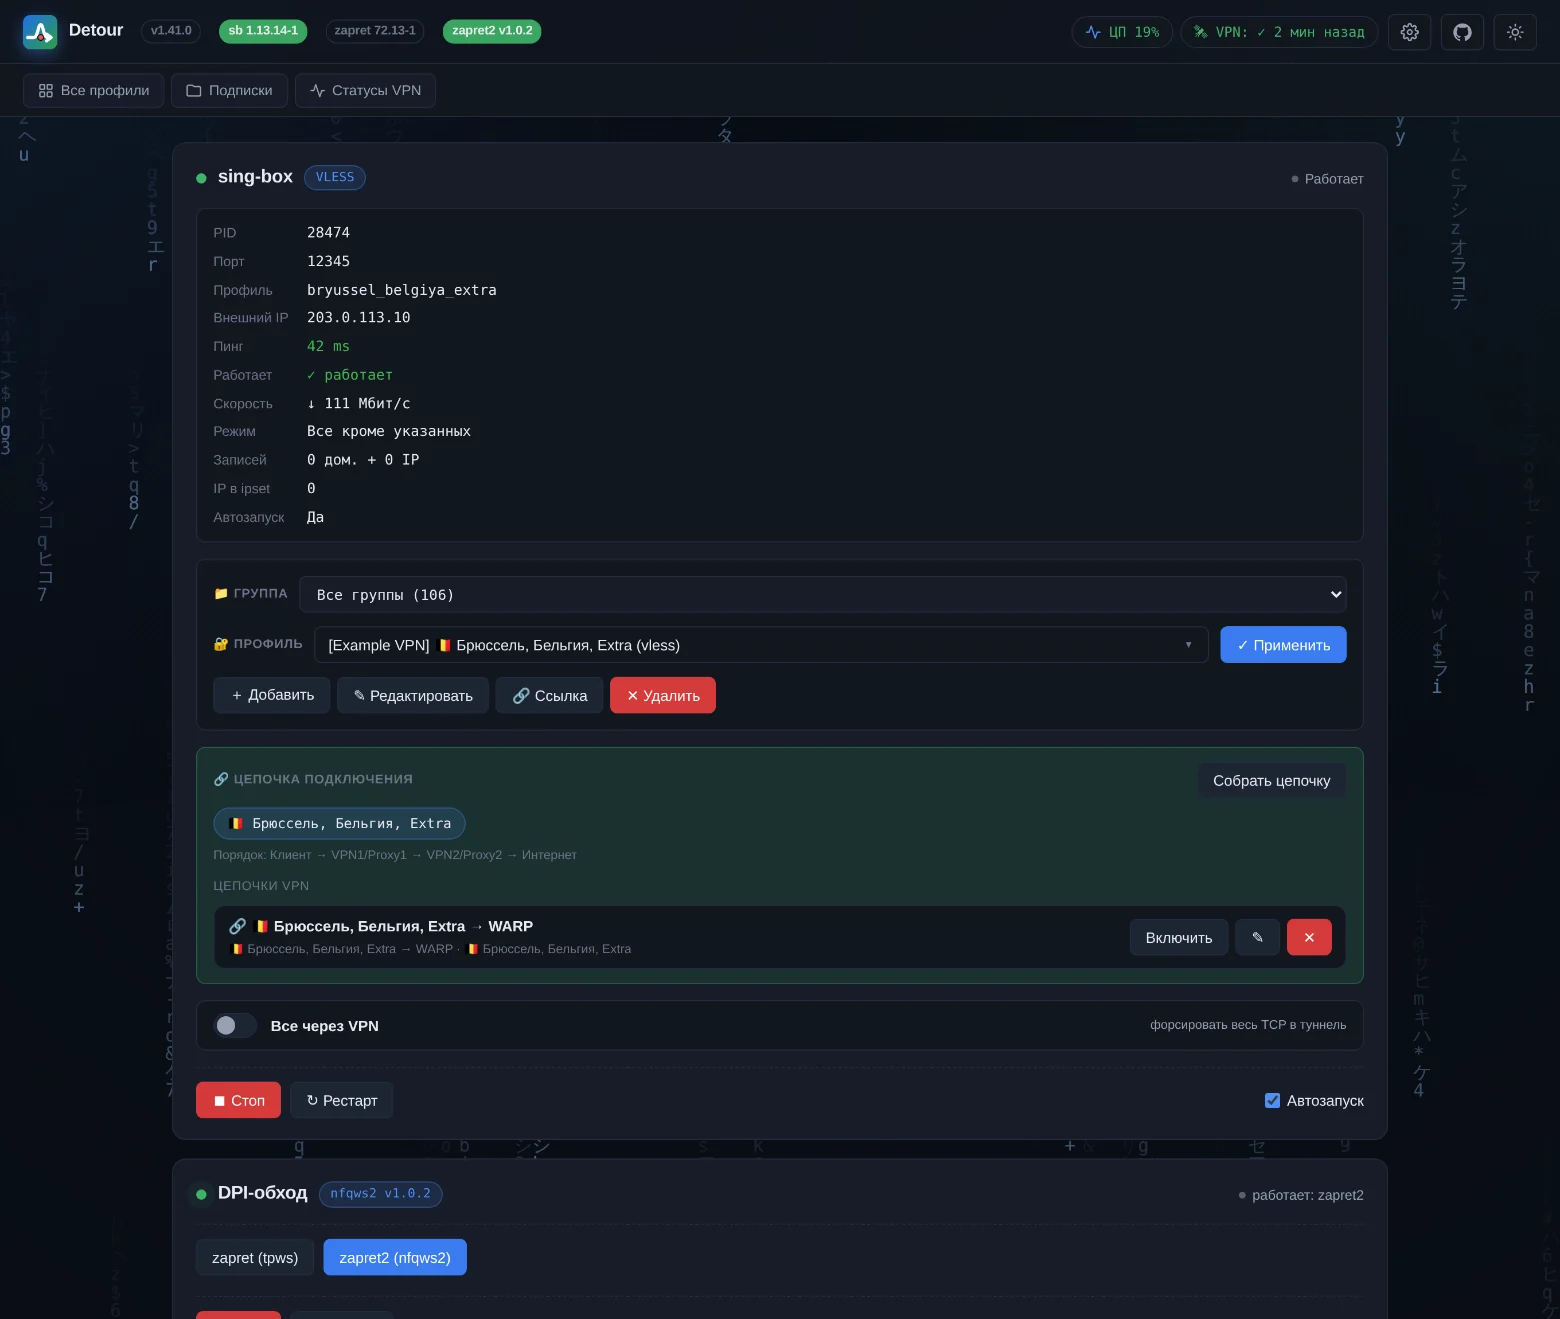Toggle Все через VPN switch
This screenshot has width=1560, height=1319.
coord(235,1025)
